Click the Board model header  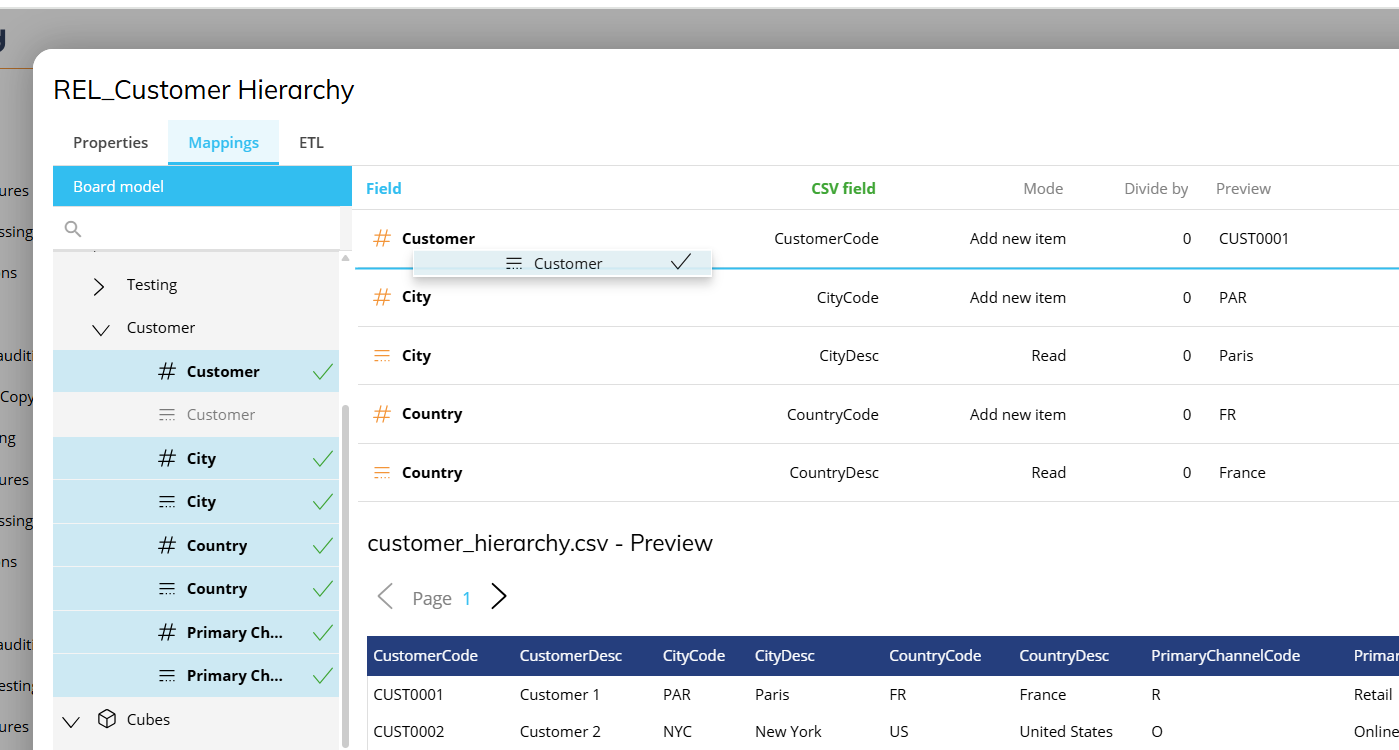click(x=202, y=187)
